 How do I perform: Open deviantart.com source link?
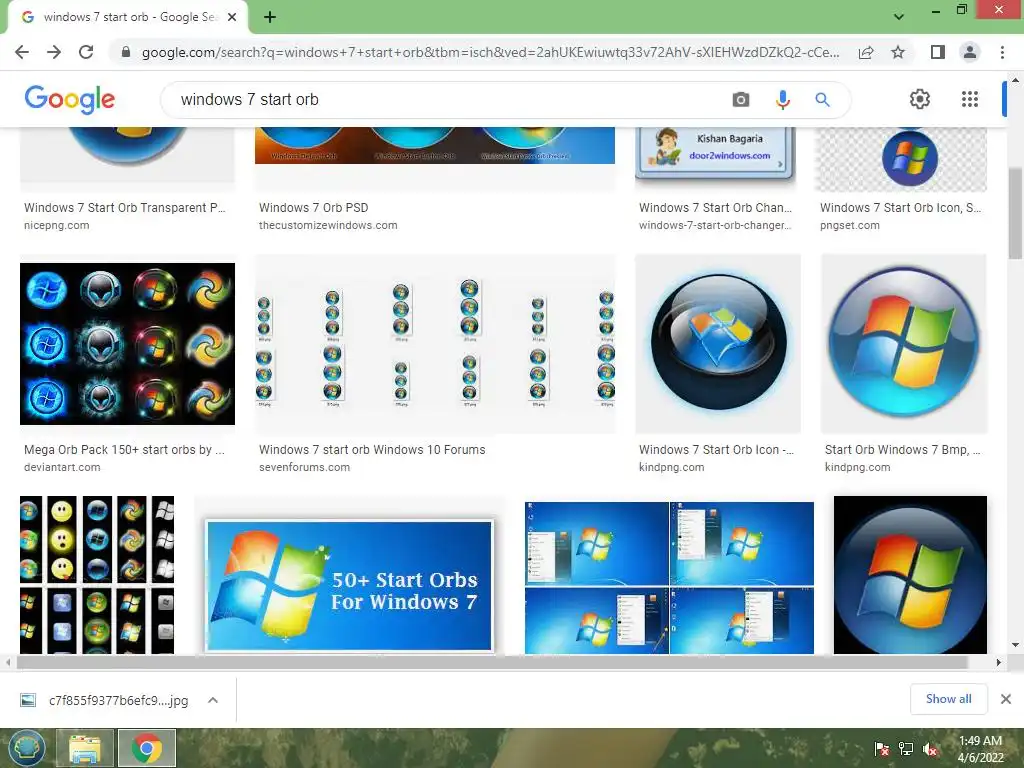click(x=62, y=468)
